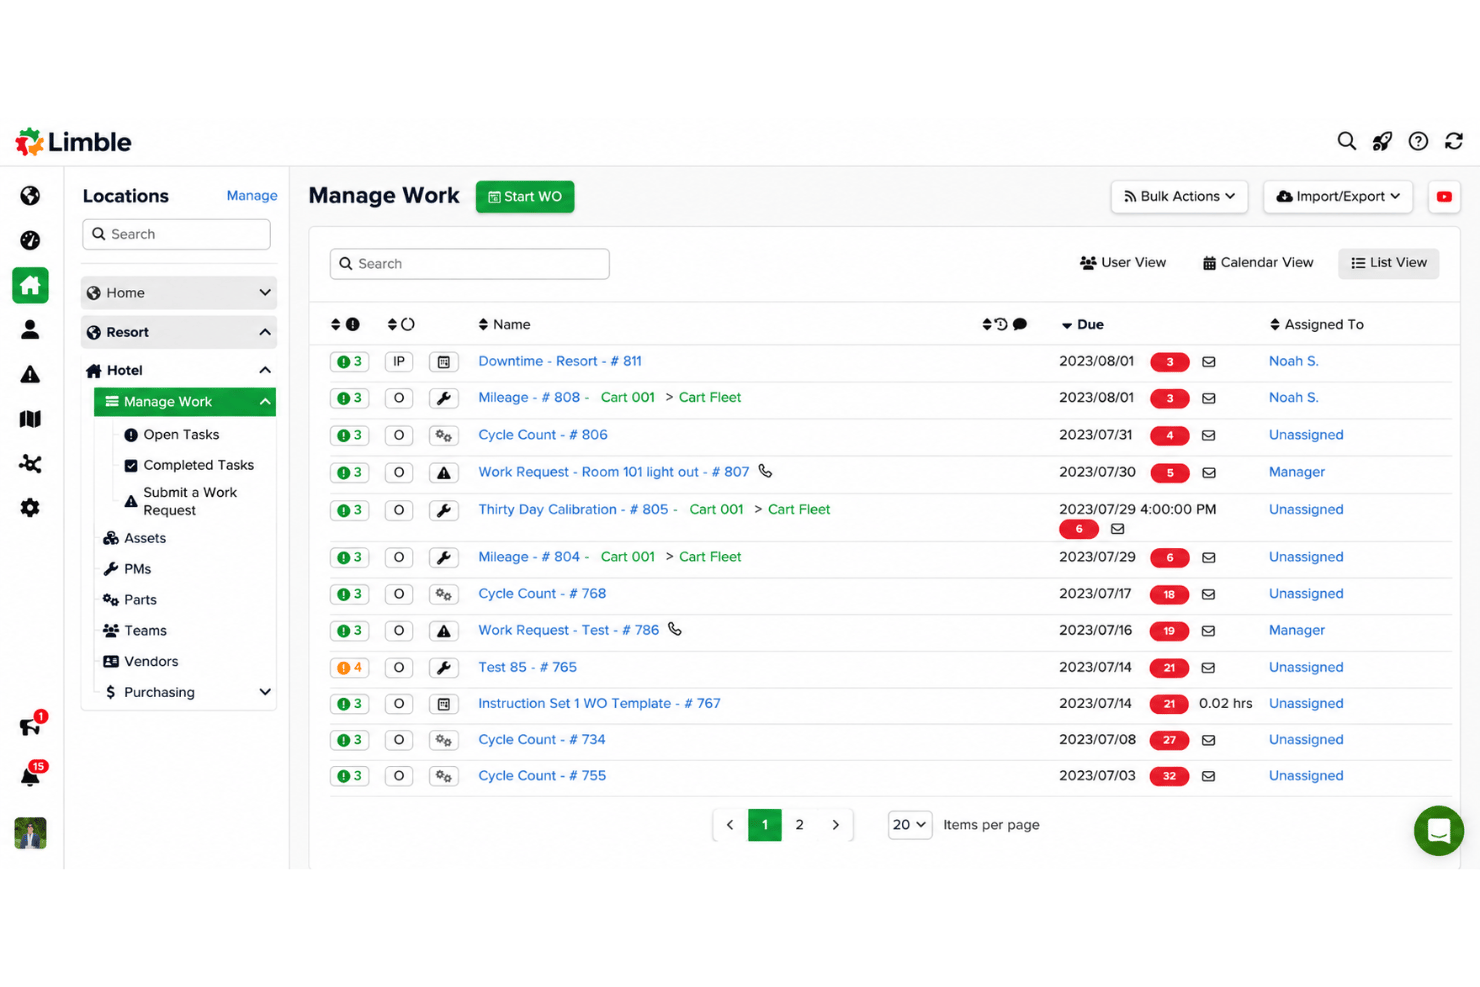Select the green home icon in left rail
Screen dimensions: 1480x987
pyautogui.click(x=30, y=285)
